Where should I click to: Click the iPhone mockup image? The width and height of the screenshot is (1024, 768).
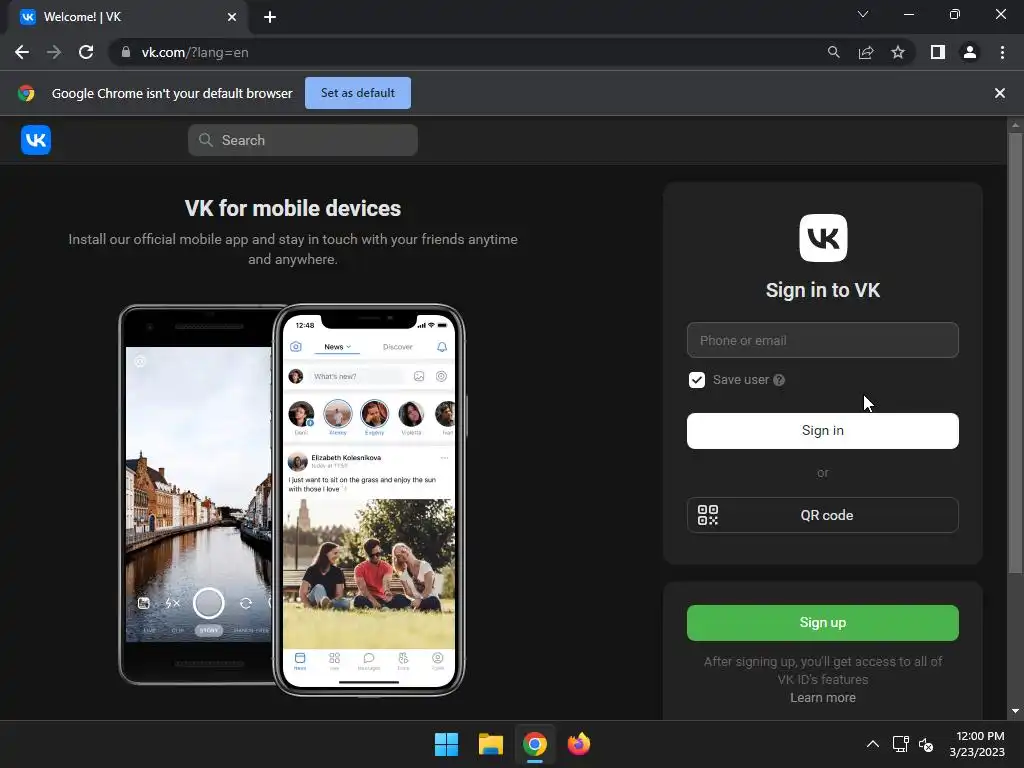[x=369, y=500]
